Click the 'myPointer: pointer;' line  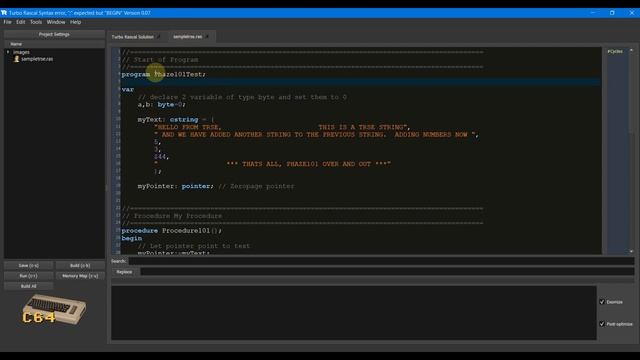[x=176, y=186]
